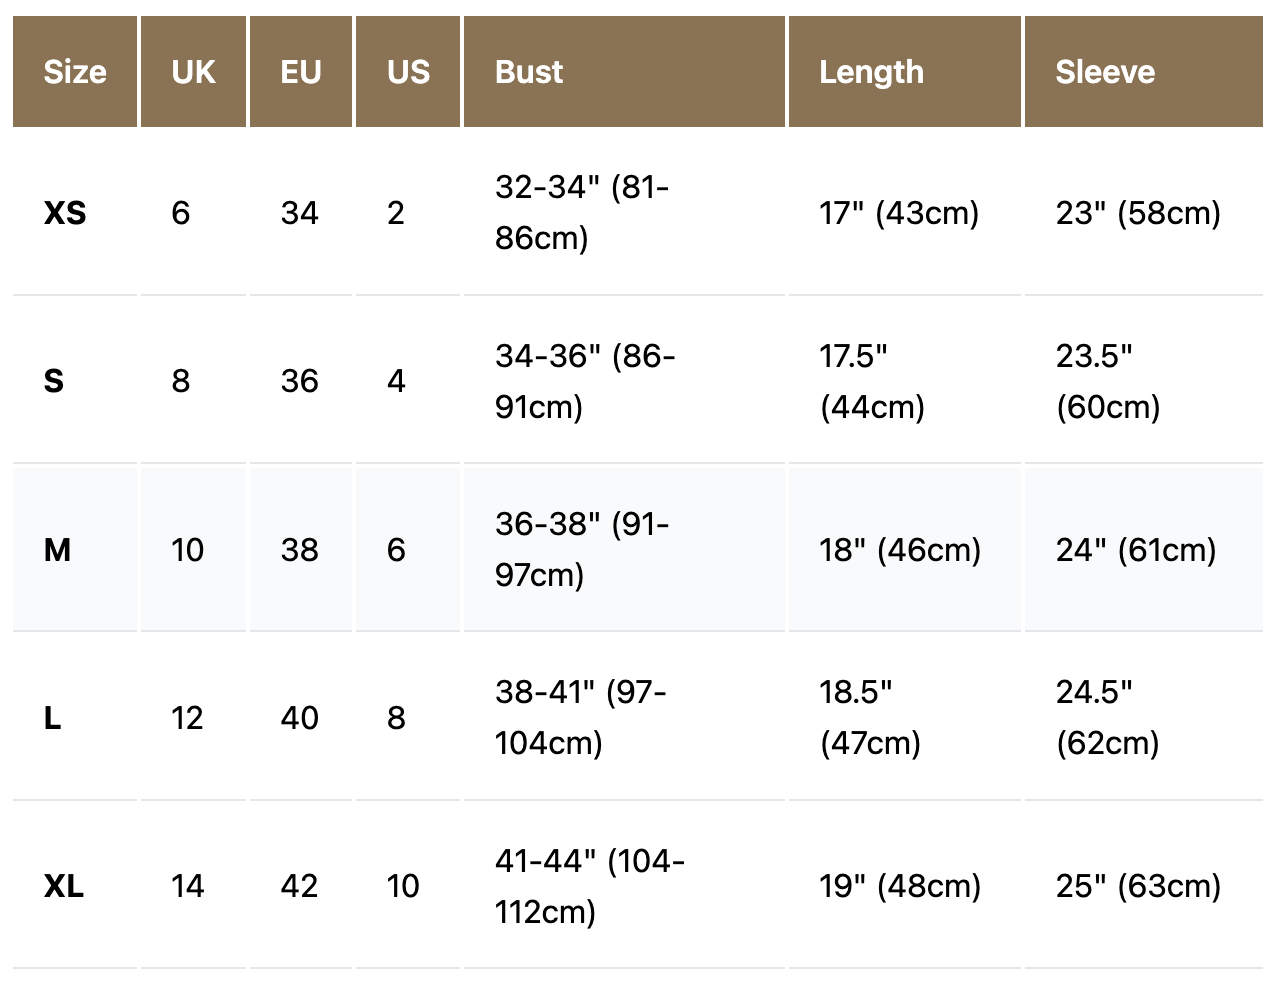Click the US column header
Screen dimensions: 1288x990
pos(408,72)
